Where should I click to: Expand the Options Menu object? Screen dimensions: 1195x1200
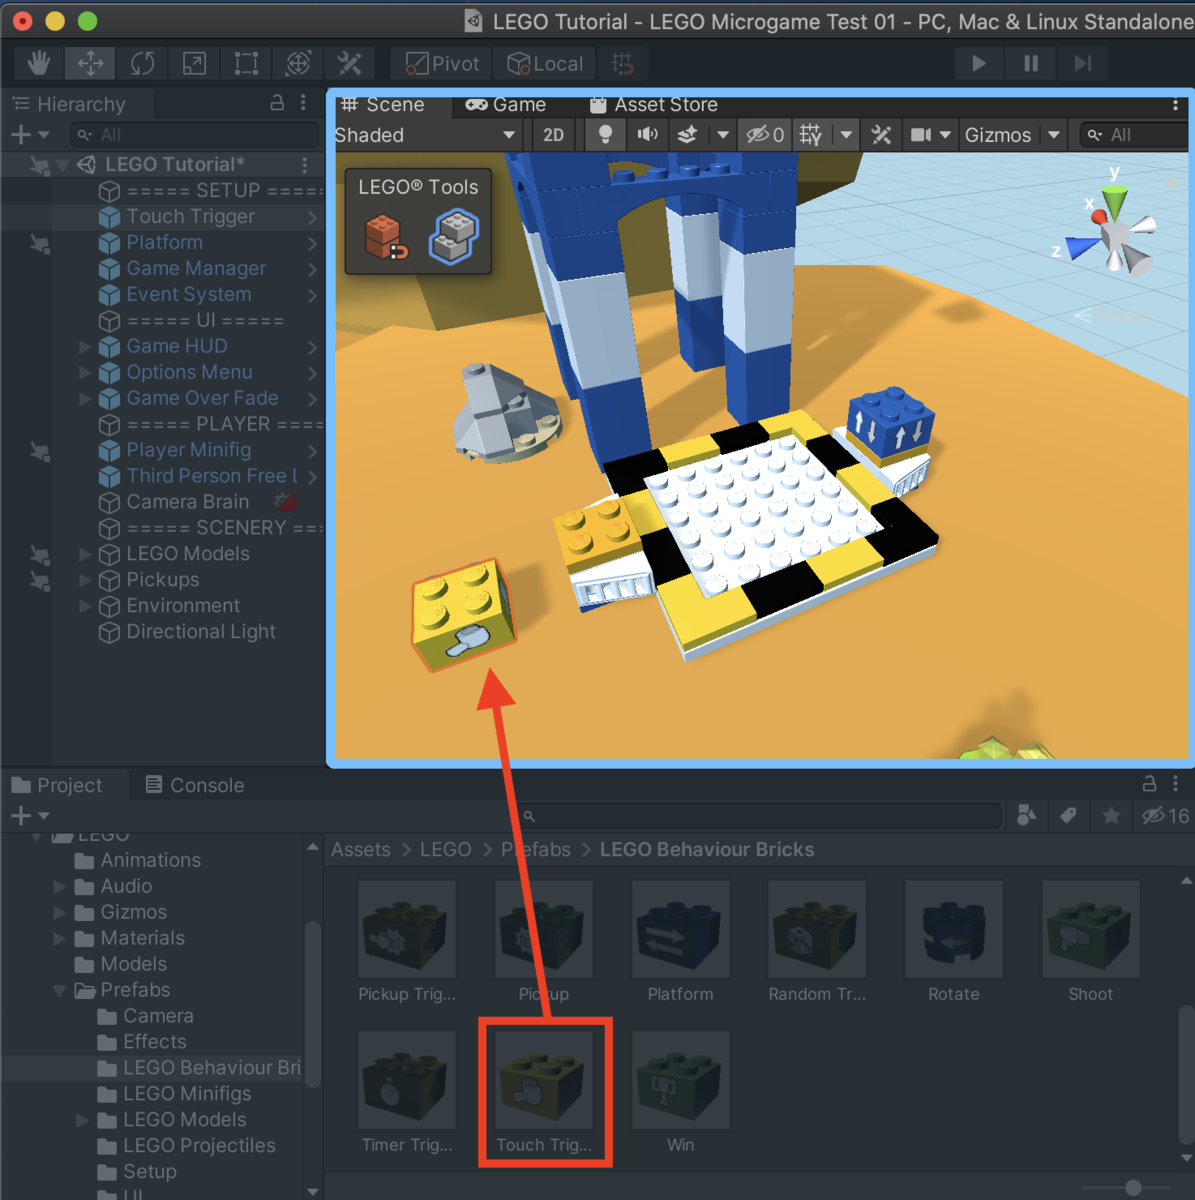pyautogui.click(x=85, y=372)
